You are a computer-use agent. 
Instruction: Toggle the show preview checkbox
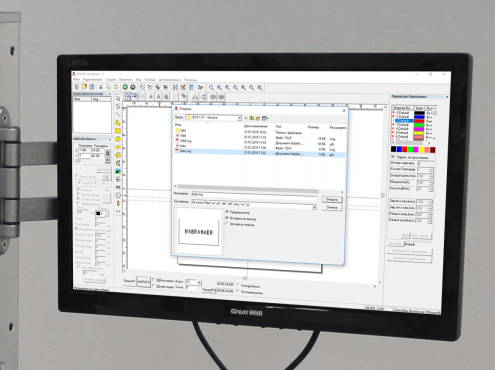[227, 212]
